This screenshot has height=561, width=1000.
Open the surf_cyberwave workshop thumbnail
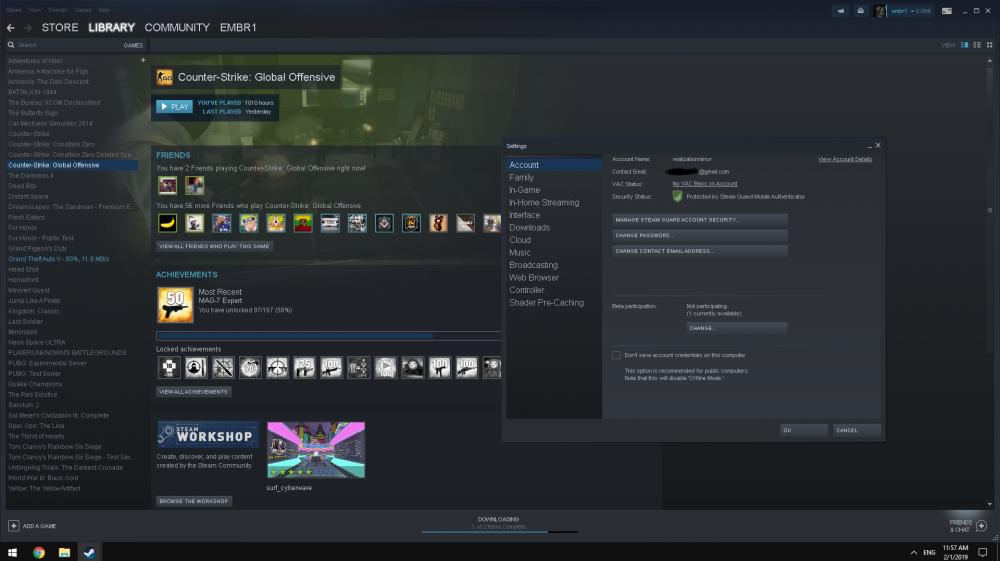point(316,449)
